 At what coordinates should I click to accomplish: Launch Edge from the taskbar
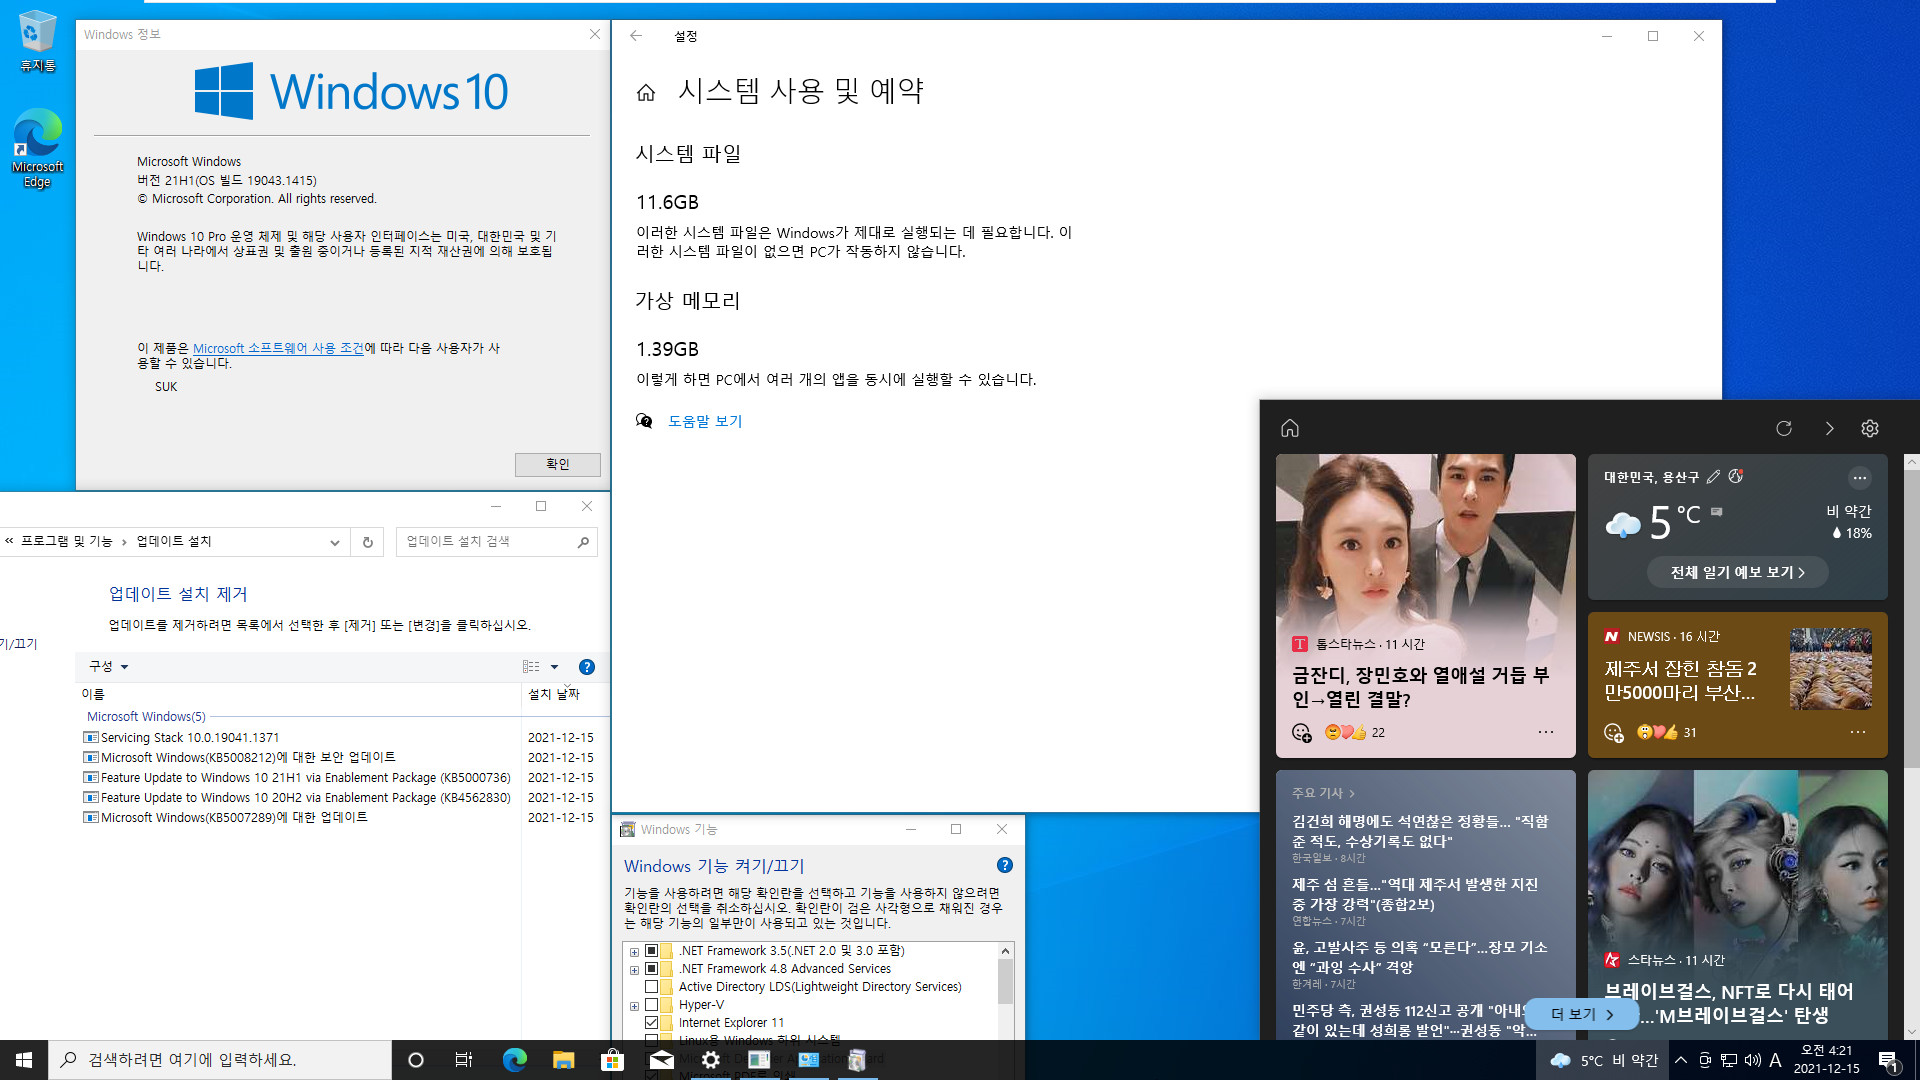coord(514,1060)
